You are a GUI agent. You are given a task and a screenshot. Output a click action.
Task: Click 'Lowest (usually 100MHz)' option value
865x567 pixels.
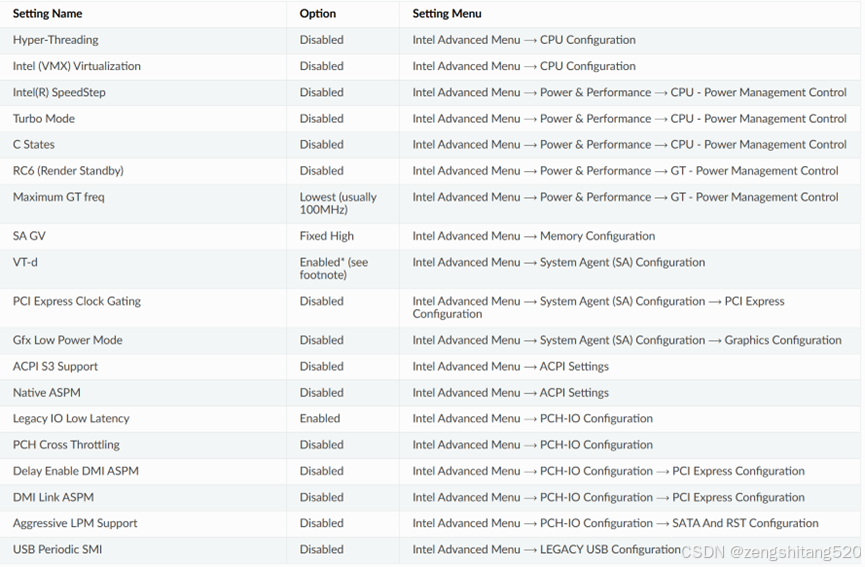(338, 204)
